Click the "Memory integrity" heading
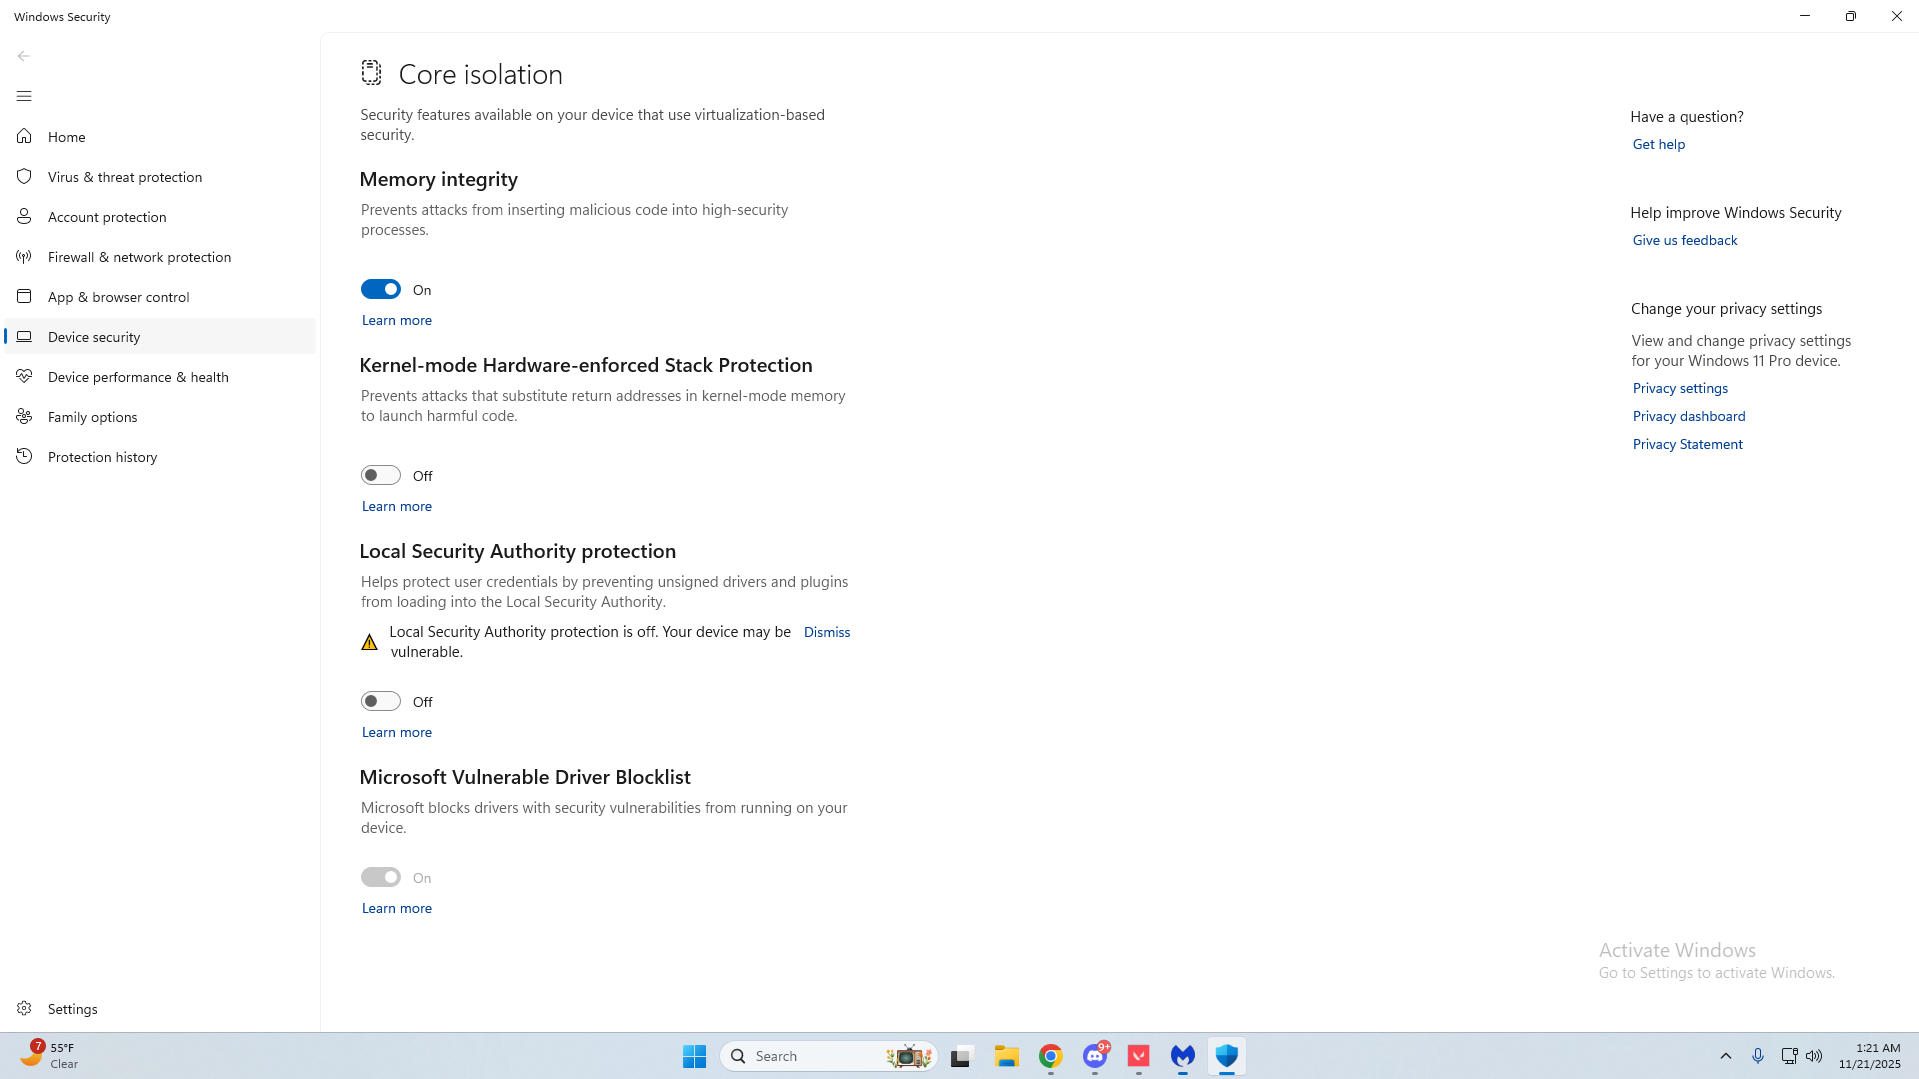Viewport: 1919px width, 1079px height. (439, 179)
